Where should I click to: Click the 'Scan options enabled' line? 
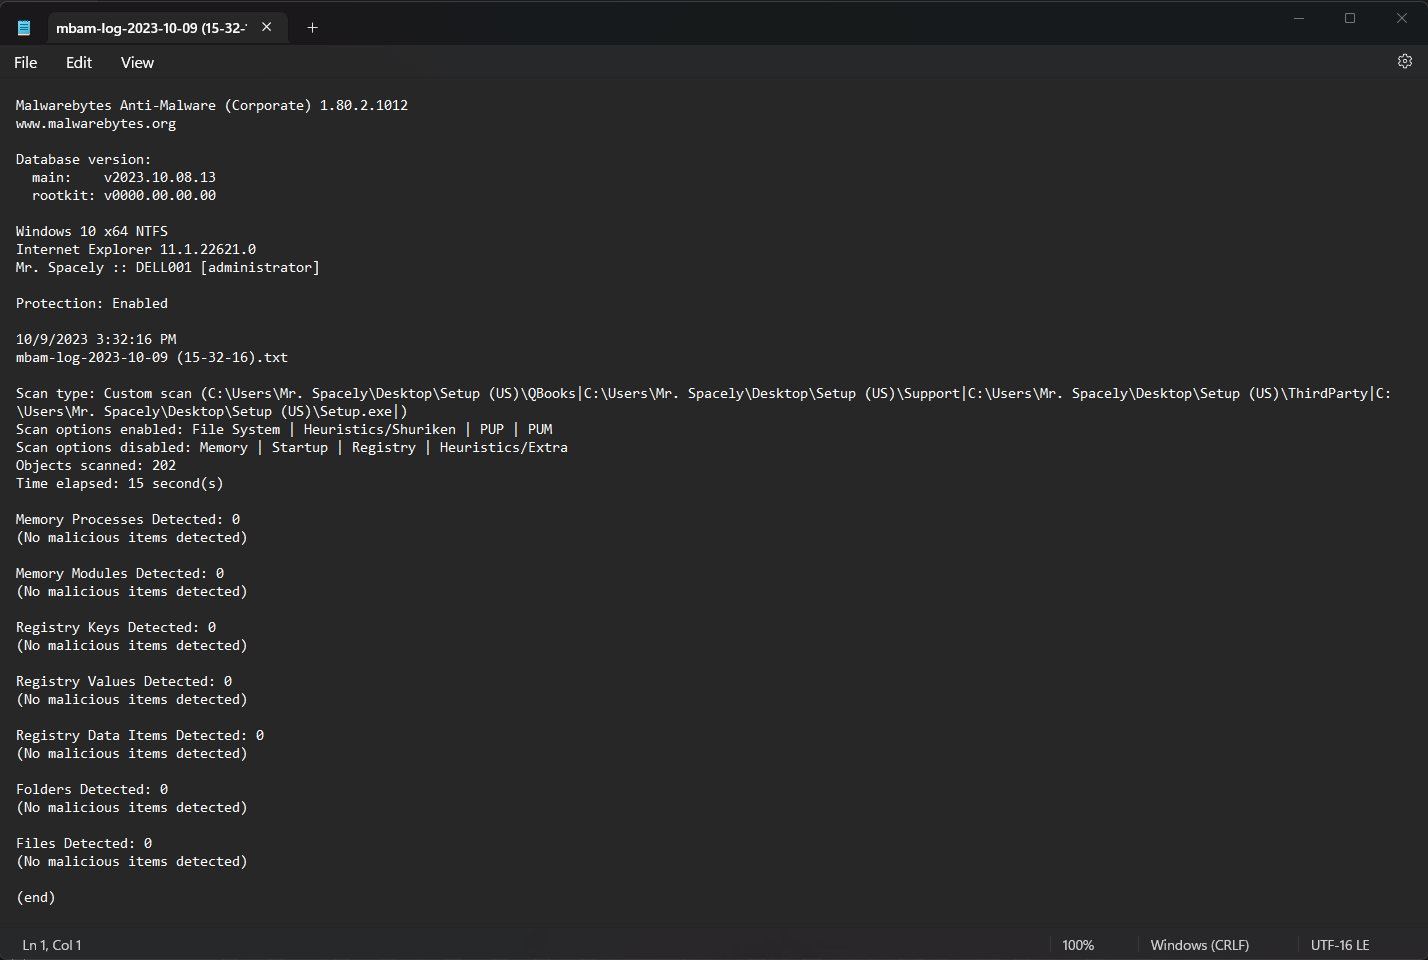(x=284, y=429)
